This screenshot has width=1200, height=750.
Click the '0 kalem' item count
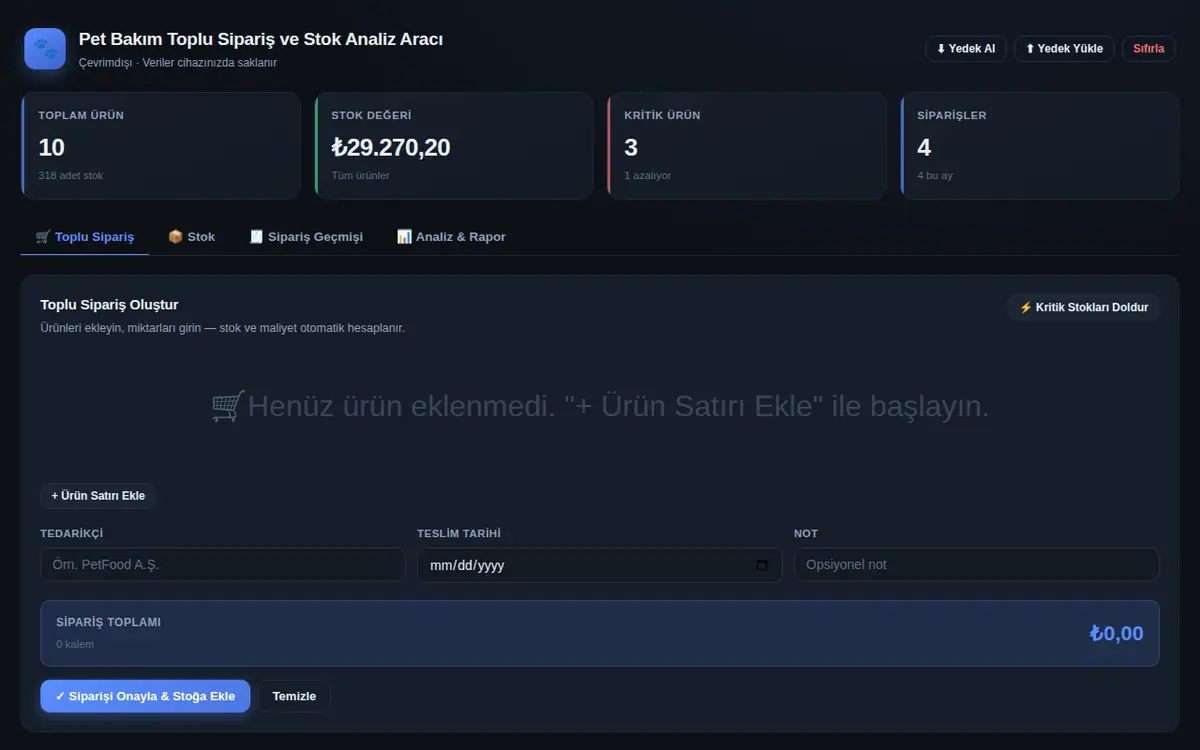75,644
